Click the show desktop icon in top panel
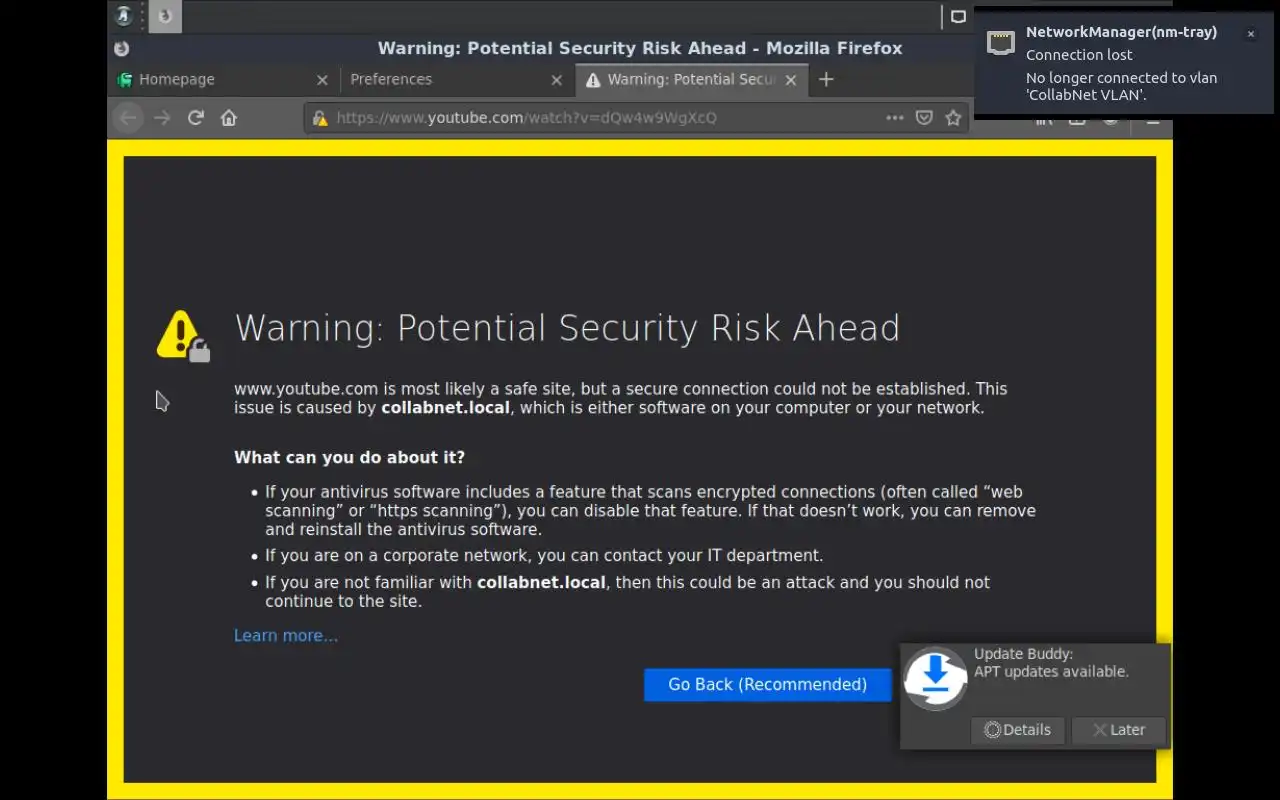Image resolution: width=1280 pixels, height=800 pixels. coord(958,16)
